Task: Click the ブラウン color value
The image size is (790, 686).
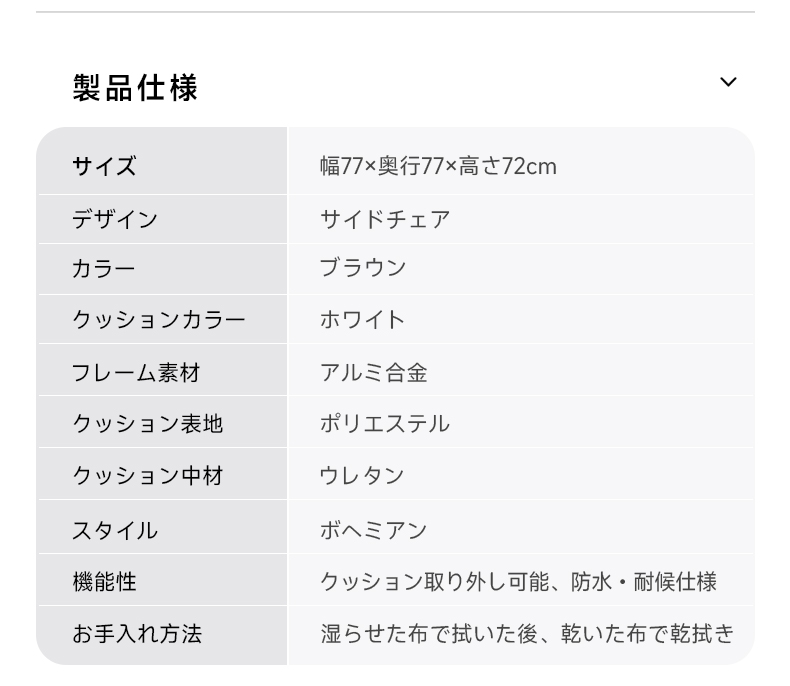Action: click(363, 267)
